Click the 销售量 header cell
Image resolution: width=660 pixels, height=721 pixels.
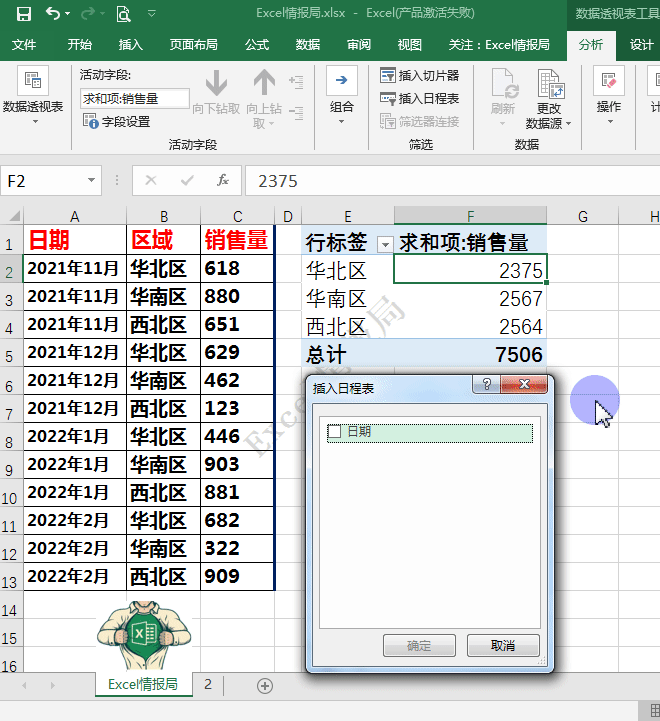237,240
